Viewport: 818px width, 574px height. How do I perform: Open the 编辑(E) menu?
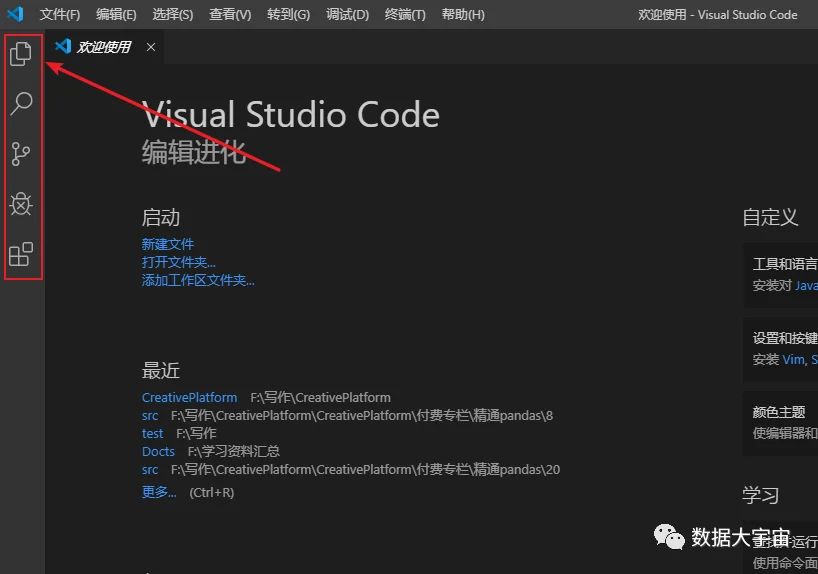(x=116, y=15)
